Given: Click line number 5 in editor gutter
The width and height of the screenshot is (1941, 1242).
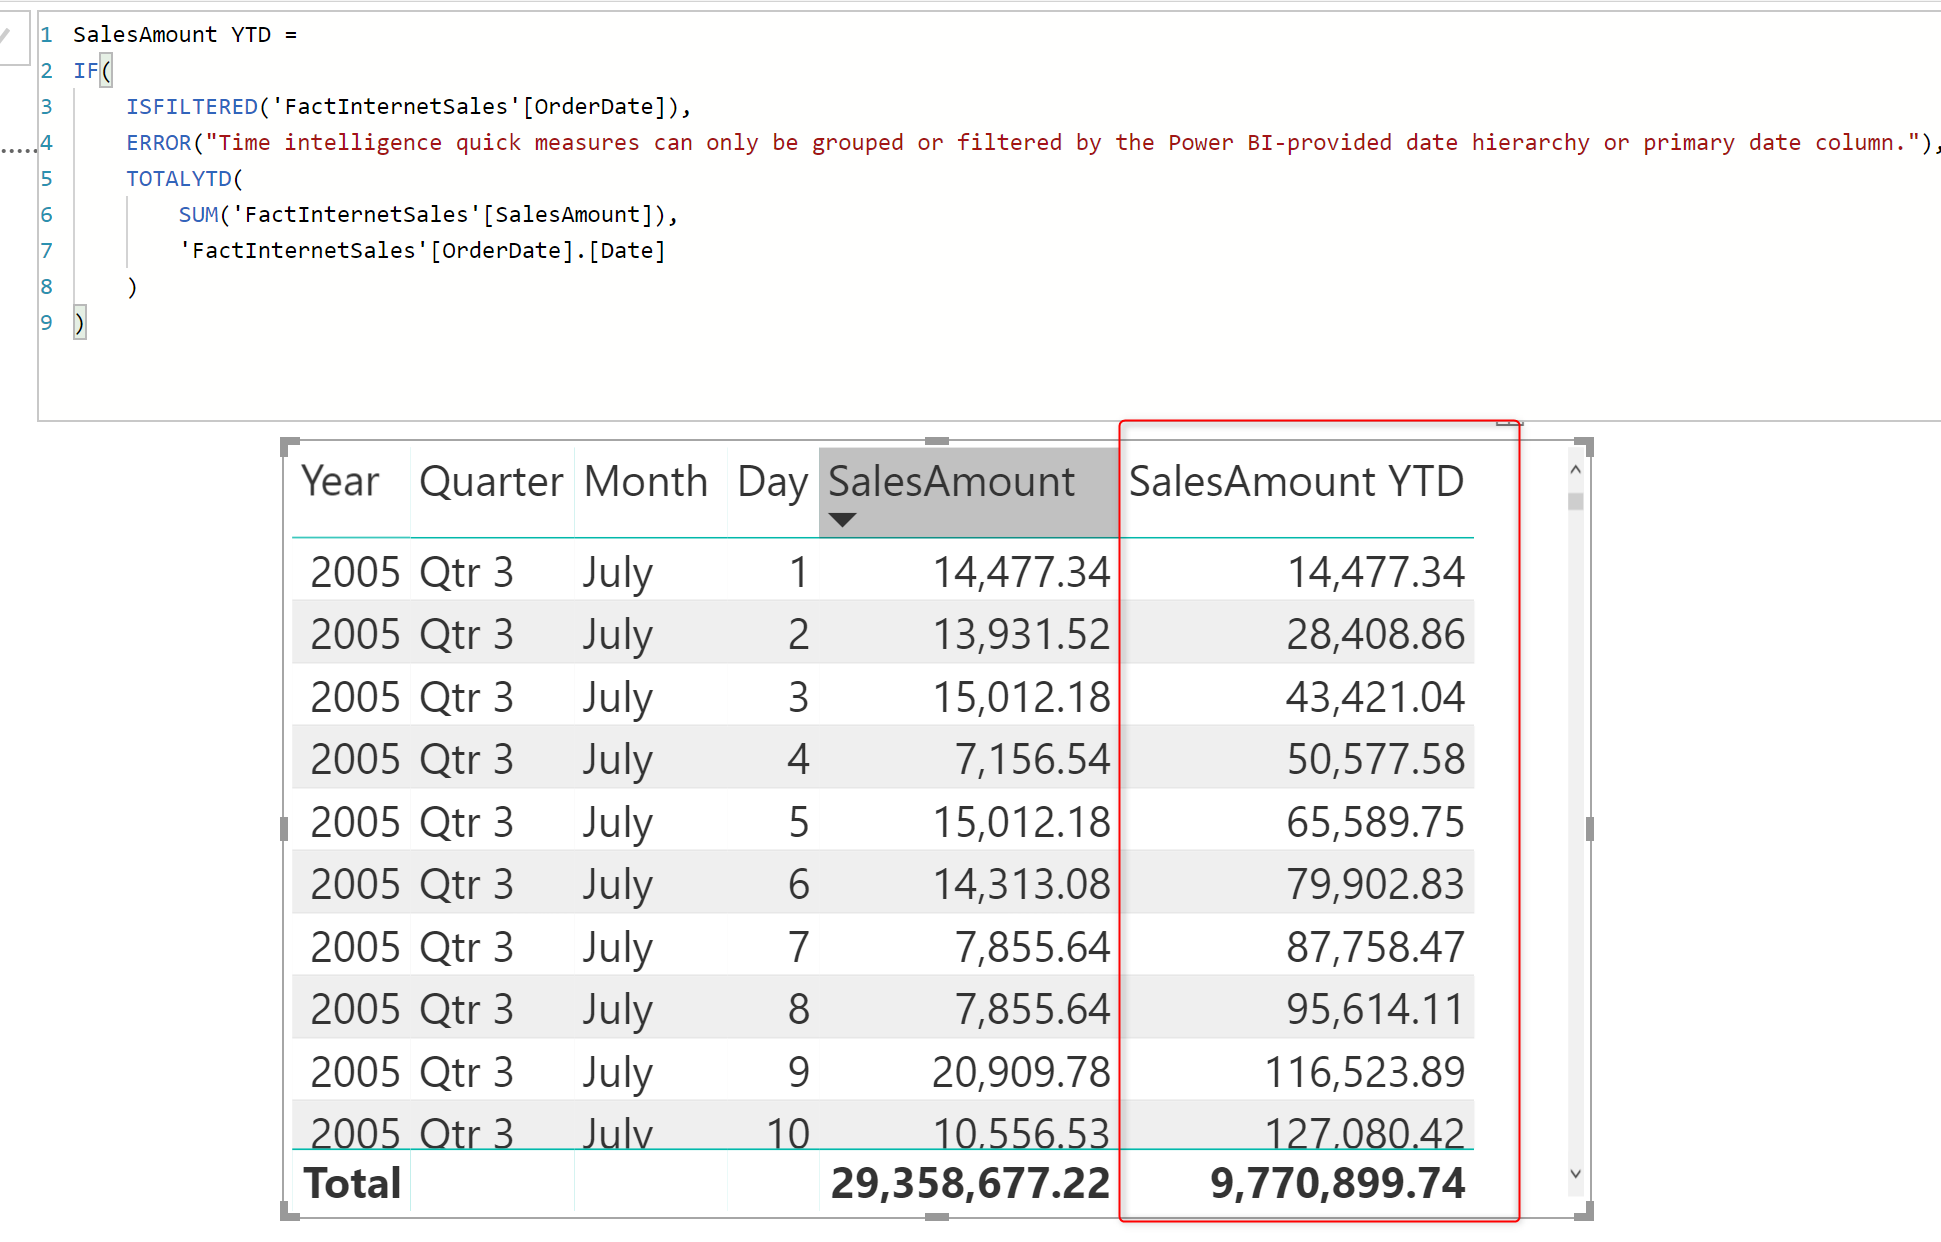Looking at the screenshot, I should point(46,179).
